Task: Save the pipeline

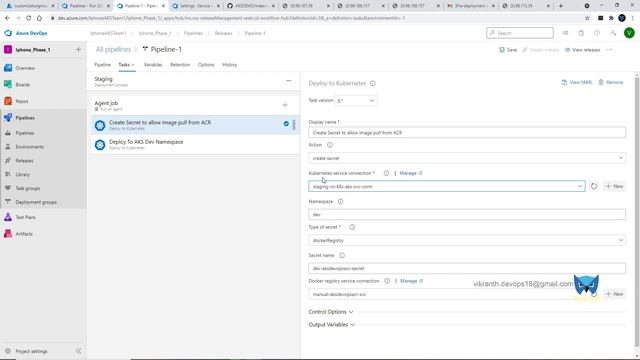Action: click(x=508, y=50)
